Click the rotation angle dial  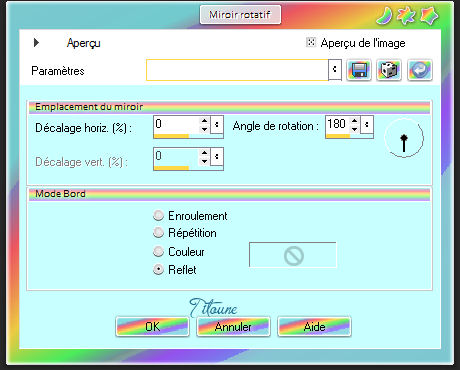click(x=404, y=138)
